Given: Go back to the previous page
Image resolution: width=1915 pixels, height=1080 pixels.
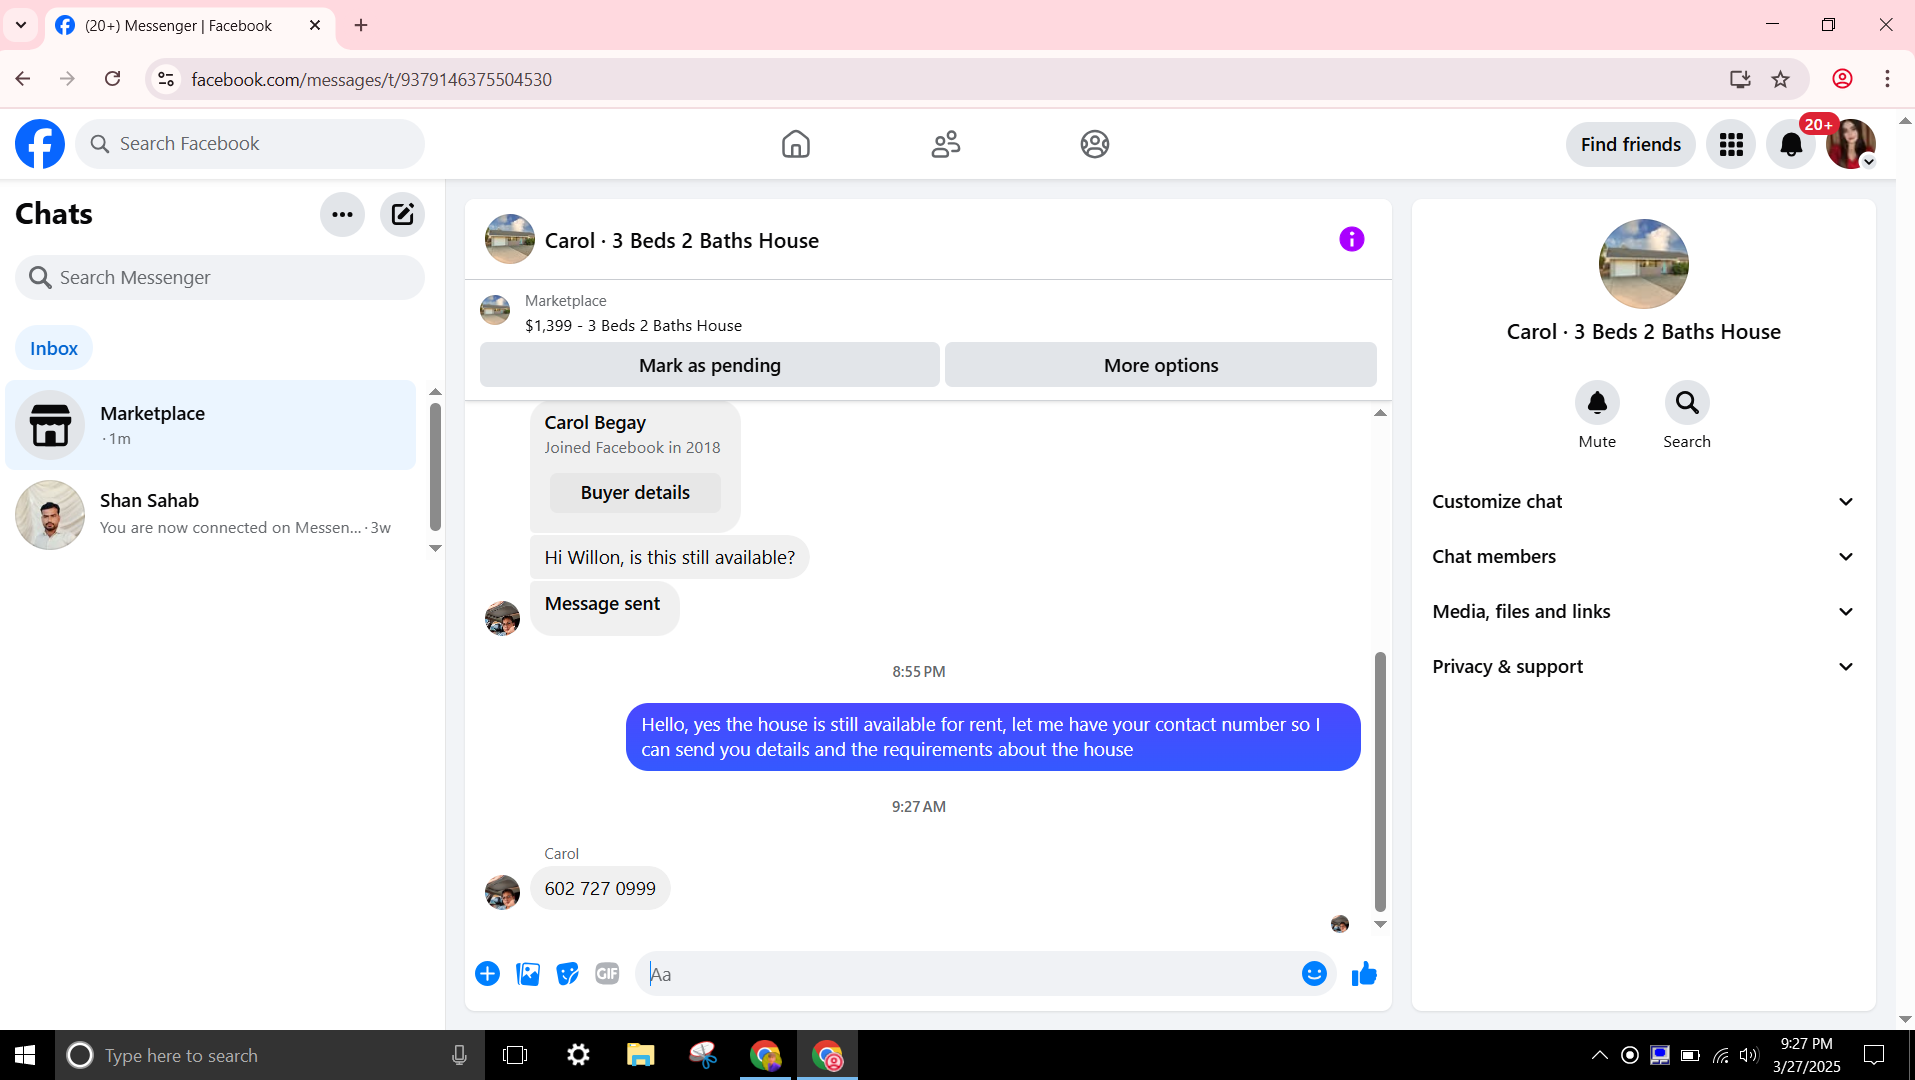Looking at the screenshot, I should click(x=23, y=79).
